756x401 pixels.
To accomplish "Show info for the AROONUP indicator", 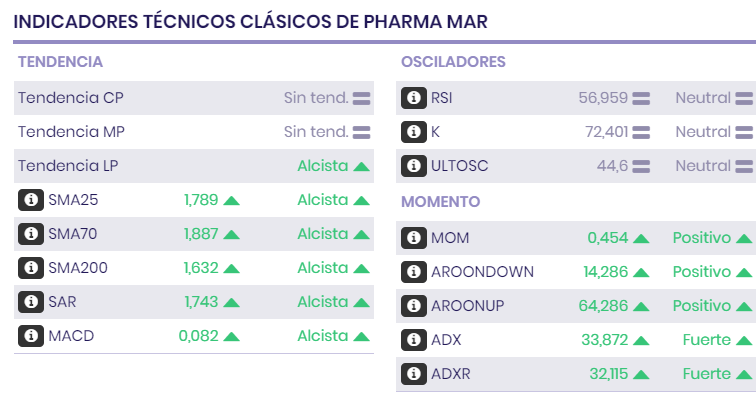I will 414,306.
